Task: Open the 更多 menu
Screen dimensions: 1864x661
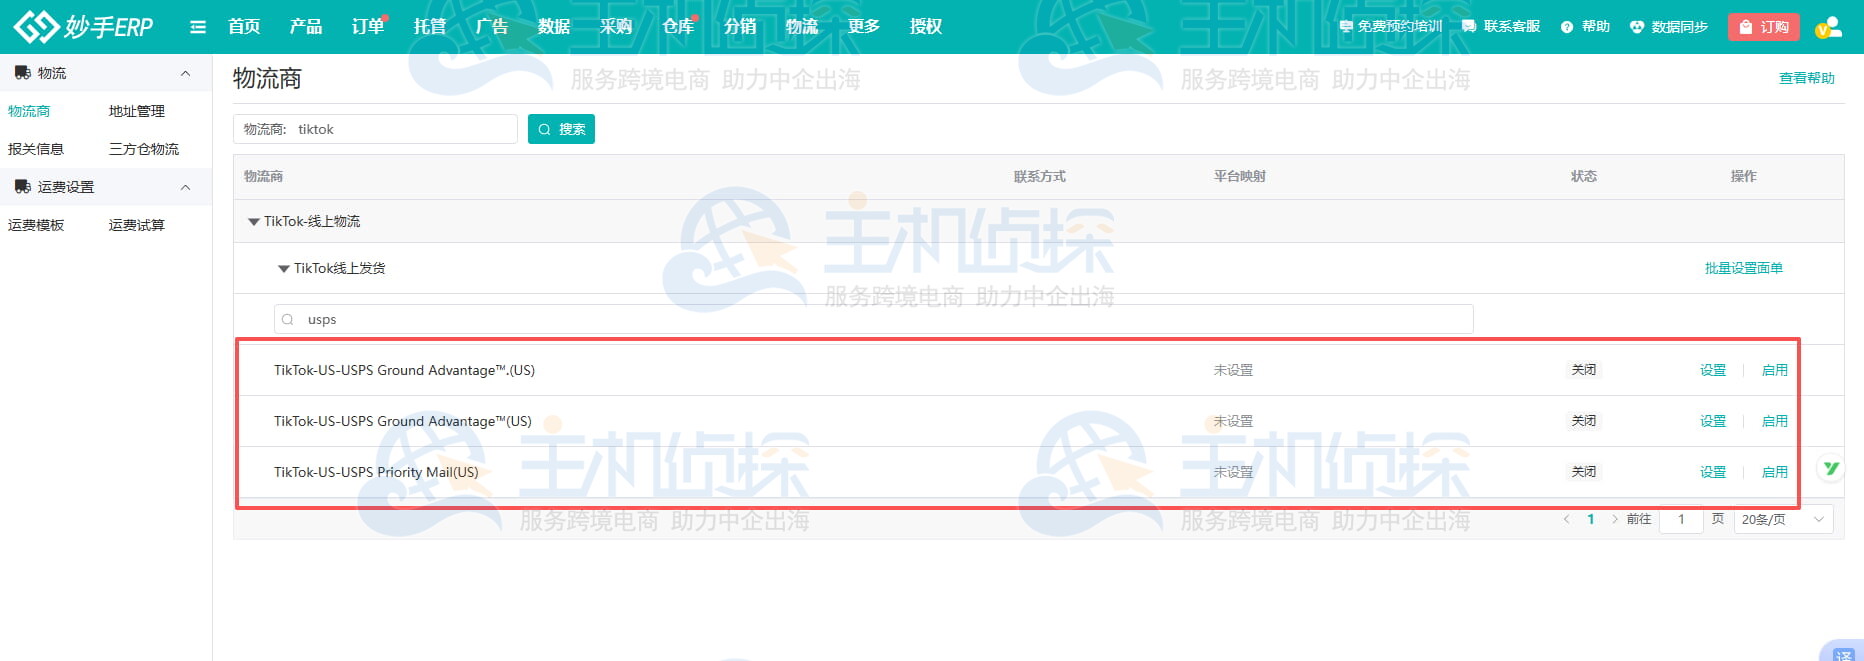Action: pyautogui.click(x=864, y=27)
